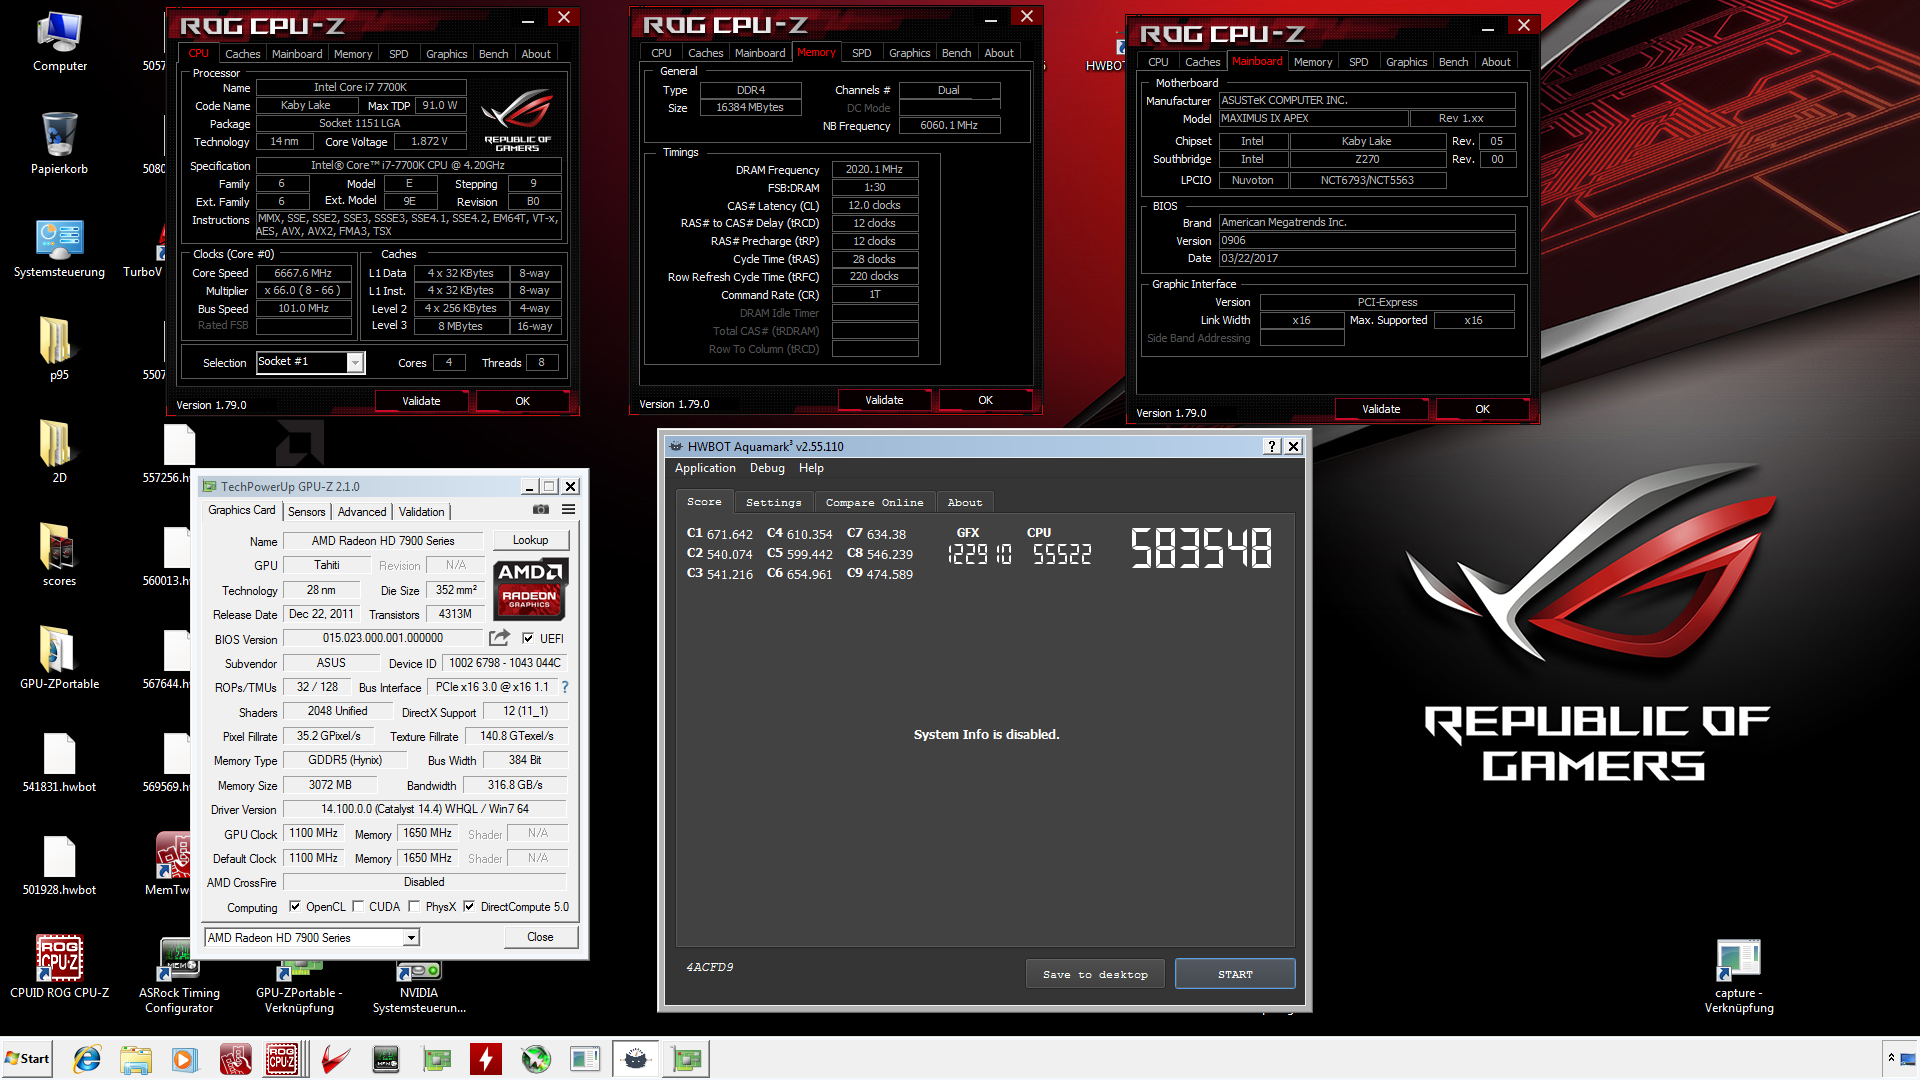Viewport: 1920px width, 1080px height.
Task: Click Lookup button in GPU-Z
Action: tap(531, 540)
